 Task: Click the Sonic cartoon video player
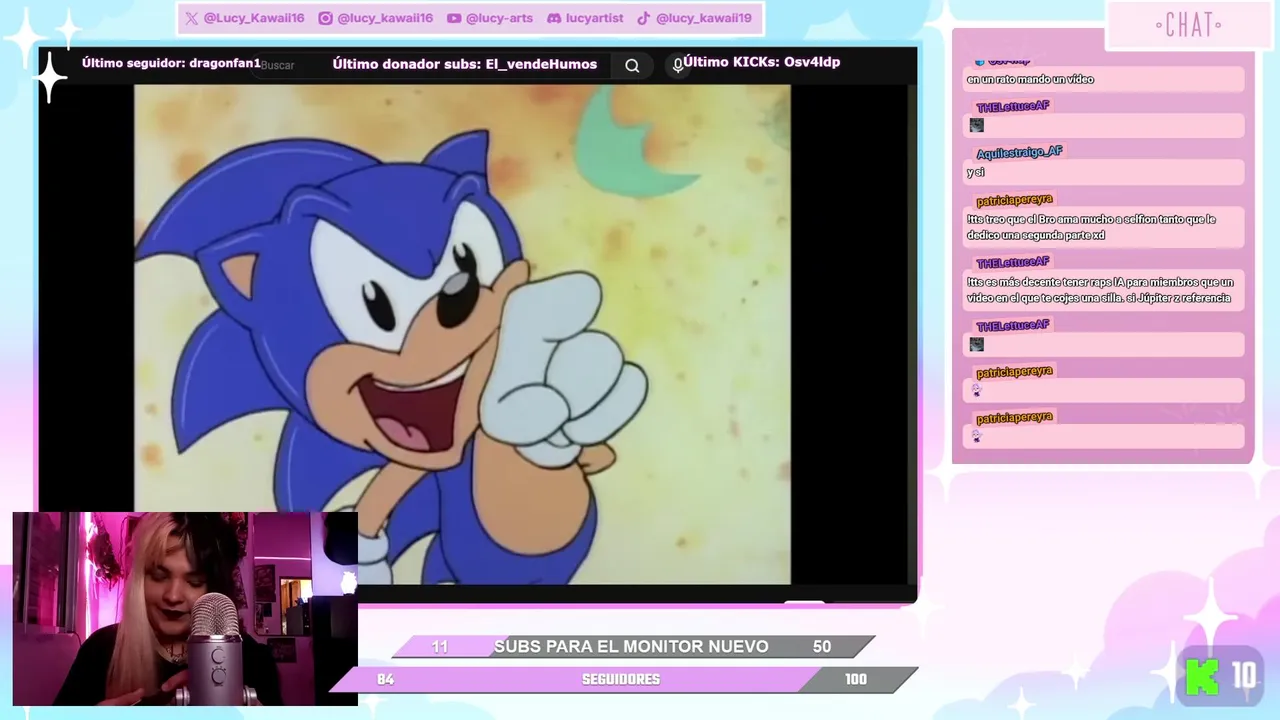click(462, 334)
